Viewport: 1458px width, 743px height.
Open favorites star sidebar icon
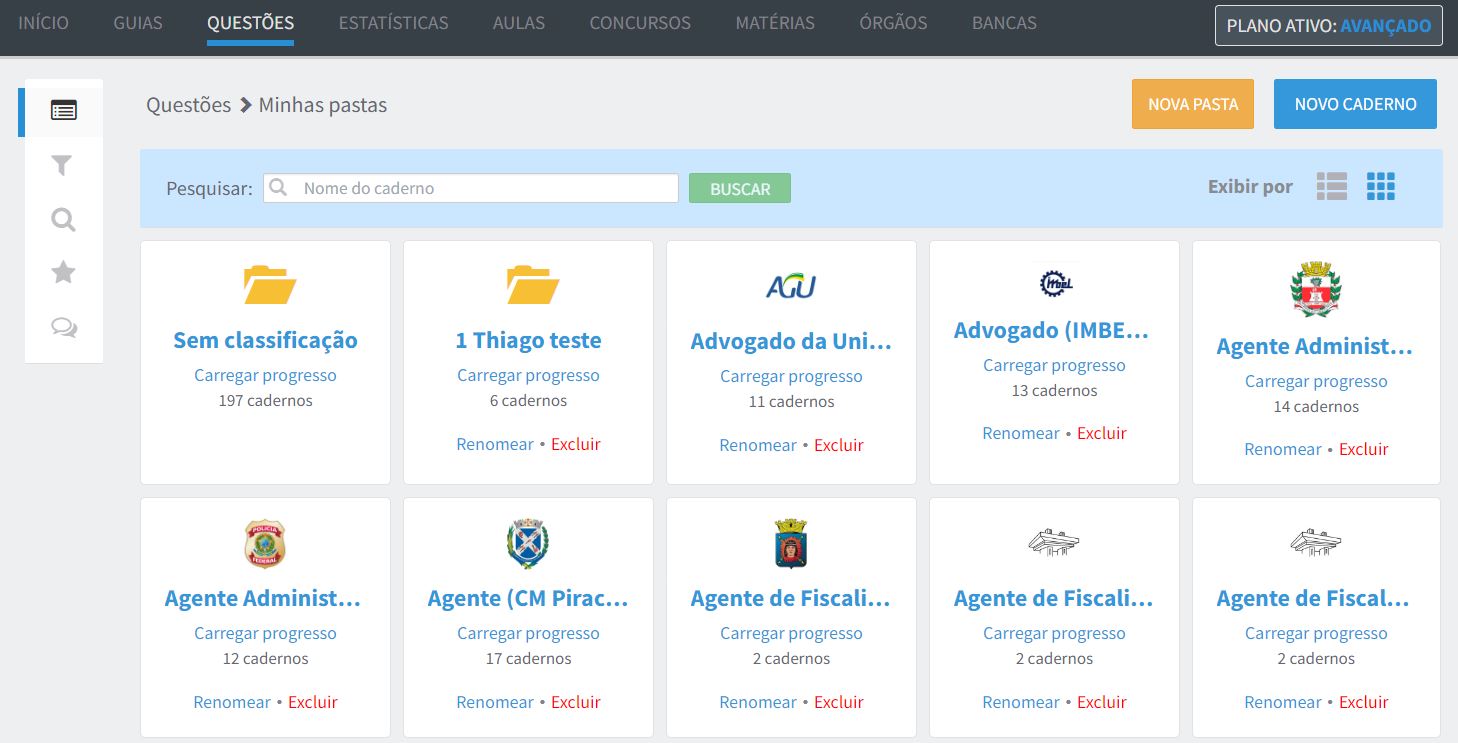tap(63, 273)
